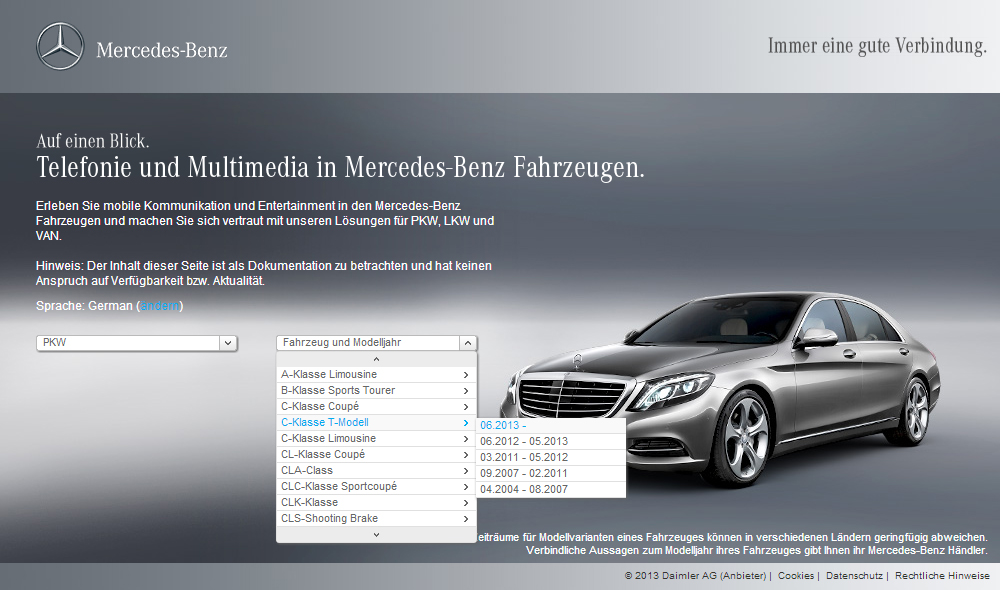Open Rechtliche Hinweise footer link
The width and height of the screenshot is (1000, 590).
click(x=942, y=576)
